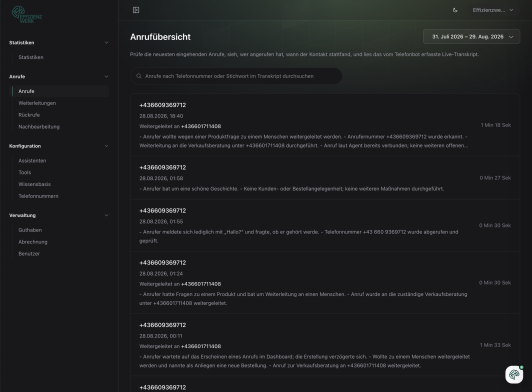Click the Effizienzwerk logo
Screen dimensions: 532x392
[27, 15]
